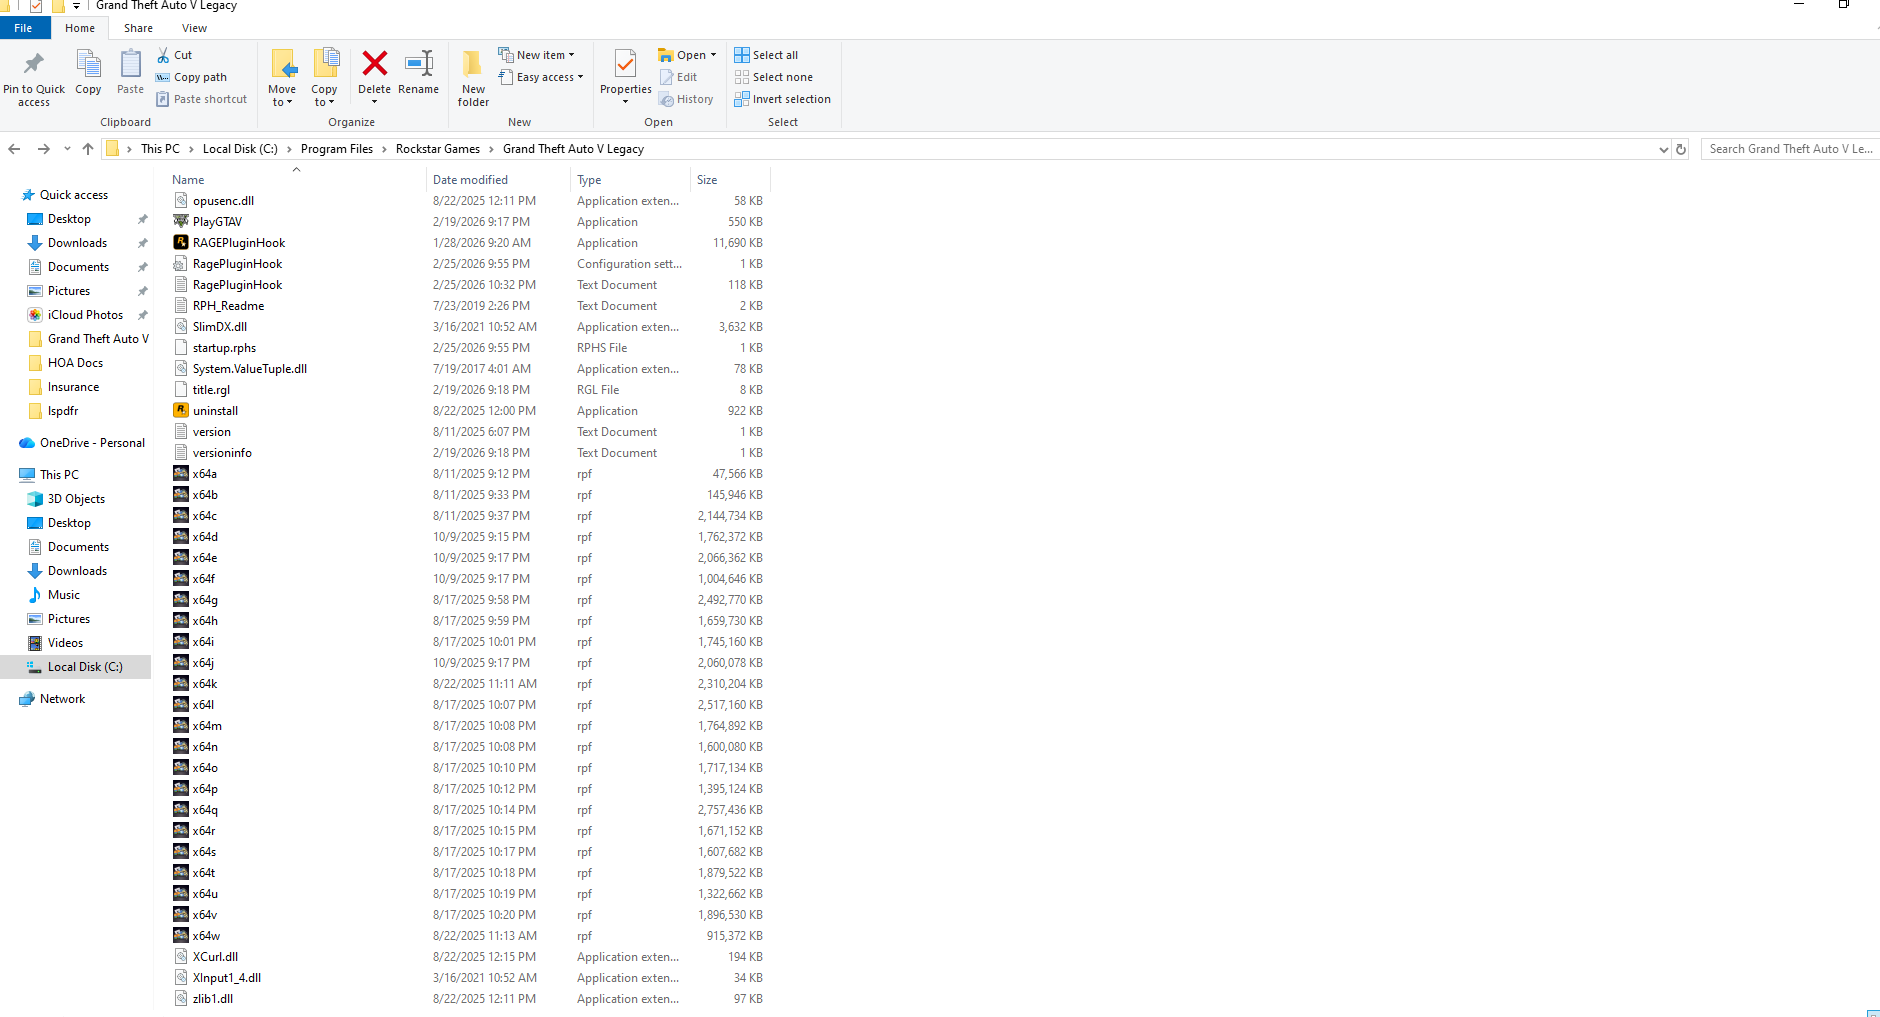Click the Refresh button beside address bar
Viewport: 1880px width, 1017px height.
[1681, 149]
